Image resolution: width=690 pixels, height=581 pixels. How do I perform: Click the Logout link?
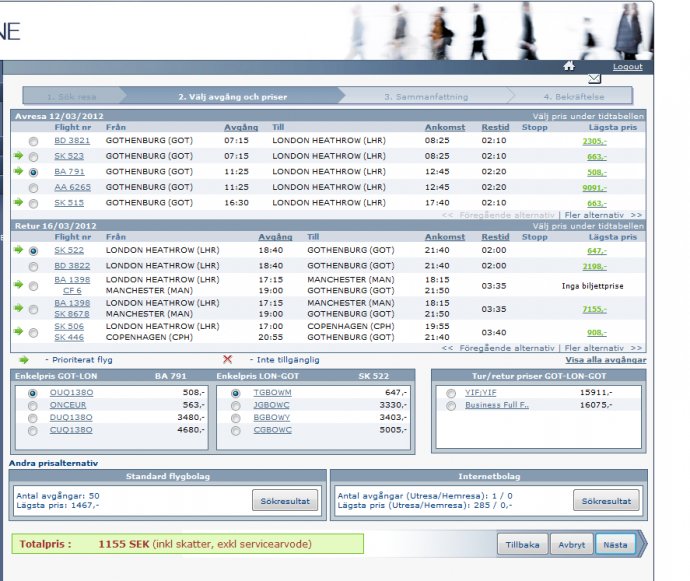pyautogui.click(x=627, y=67)
